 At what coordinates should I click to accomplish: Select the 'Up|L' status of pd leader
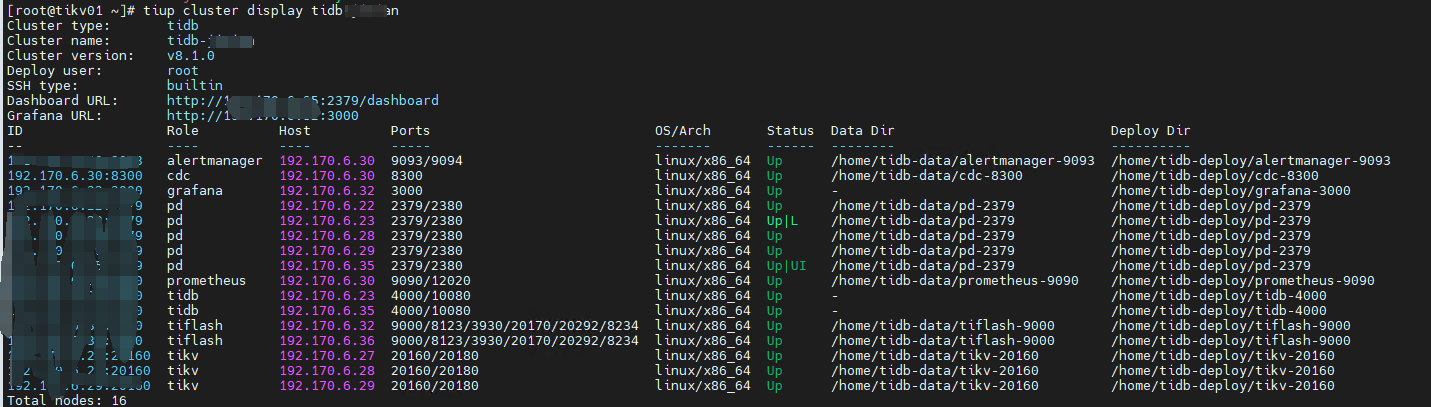[782, 221]
